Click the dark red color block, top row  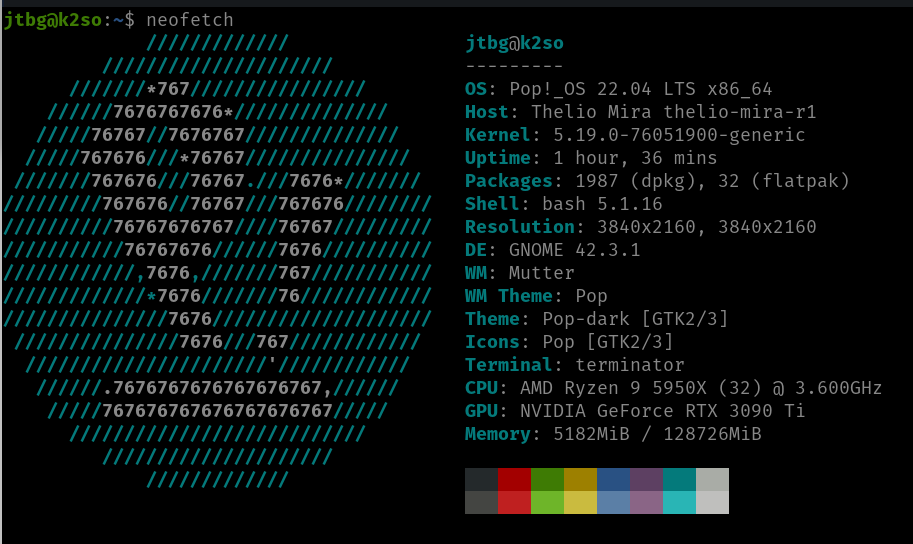pos(514,479)
